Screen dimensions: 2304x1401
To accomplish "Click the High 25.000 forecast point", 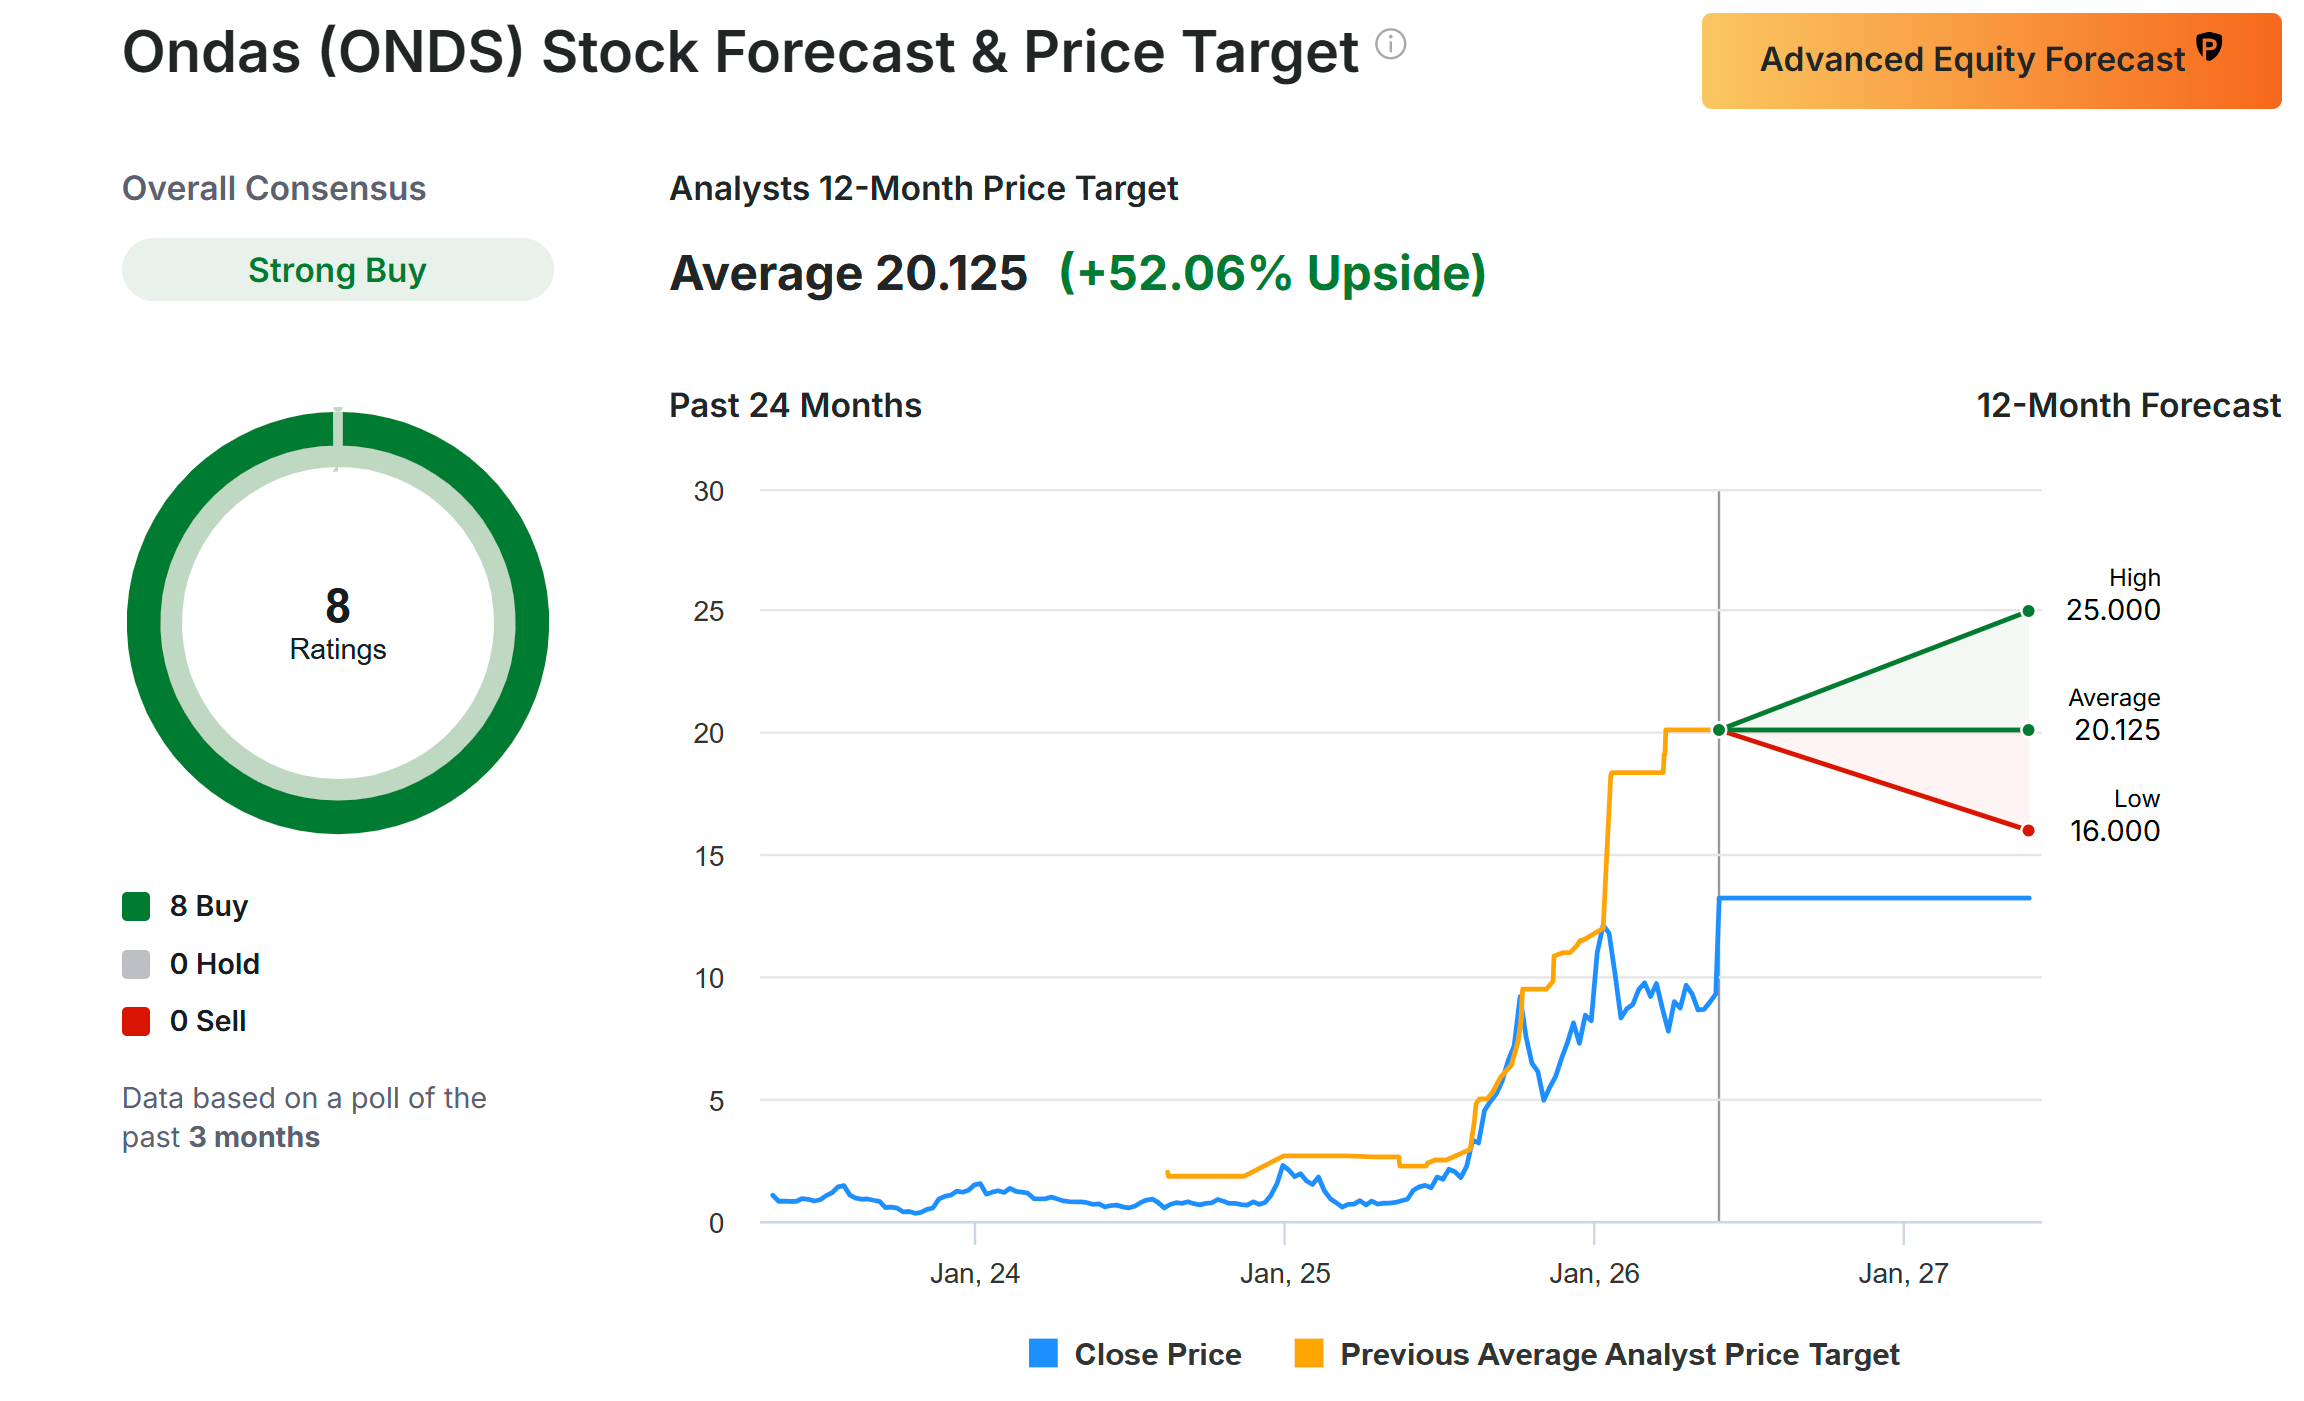I will click(x=2028, y=611).
